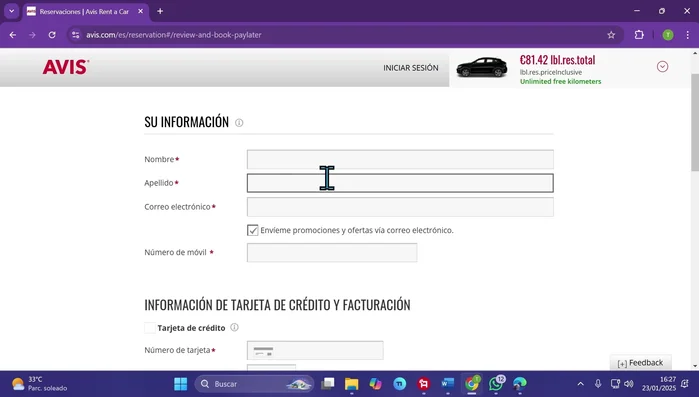Screen dimensions: 699x397
Task: Click the microphone tray icon
Action: click(598, 384)
